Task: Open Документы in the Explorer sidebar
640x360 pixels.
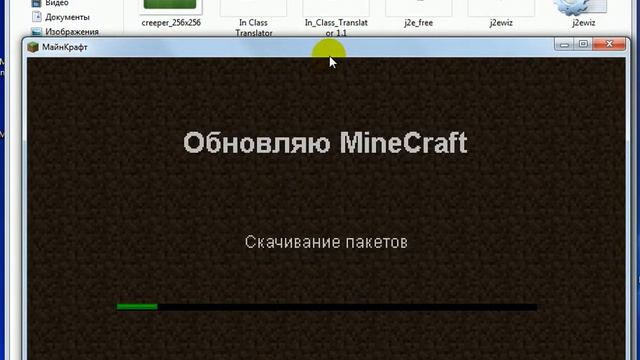Action: click(x=67, y=17)
